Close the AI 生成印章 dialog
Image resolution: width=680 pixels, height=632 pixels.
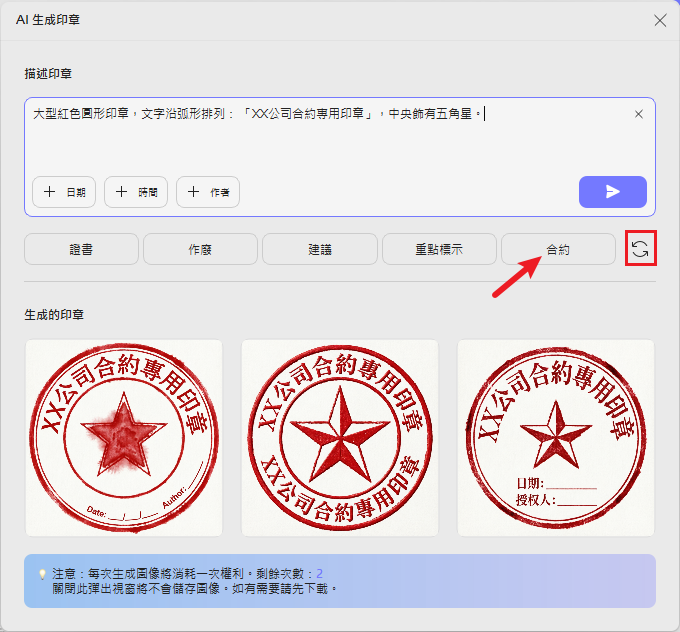click(660, 20)
